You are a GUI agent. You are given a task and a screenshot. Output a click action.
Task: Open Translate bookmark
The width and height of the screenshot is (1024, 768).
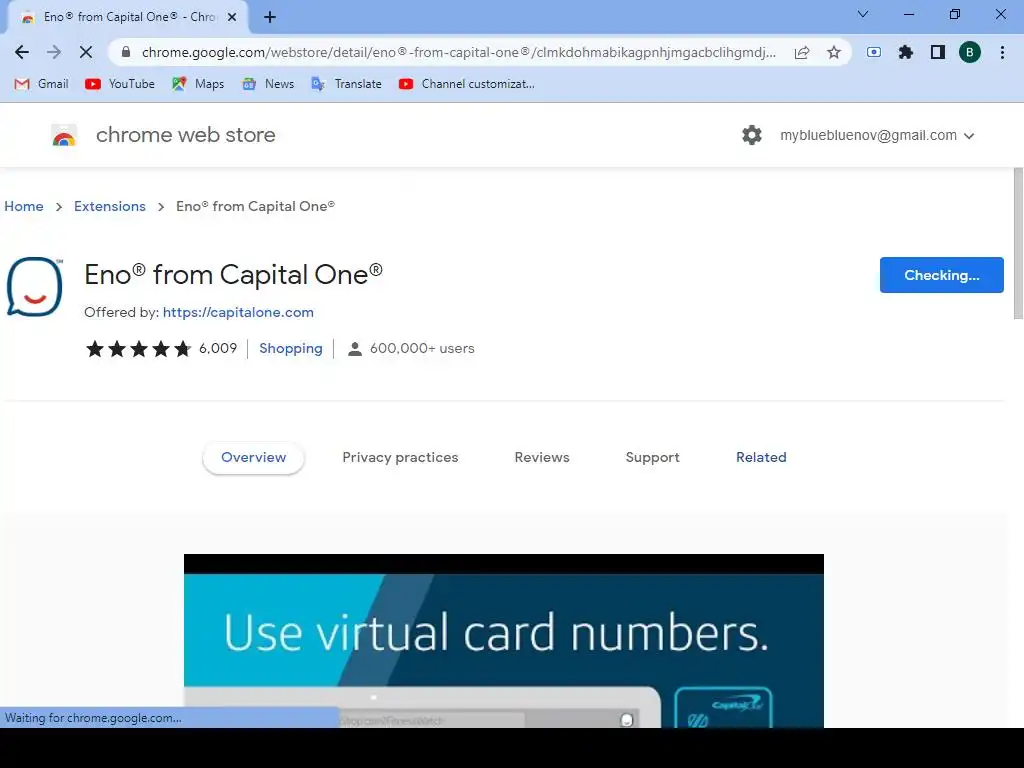347,84
